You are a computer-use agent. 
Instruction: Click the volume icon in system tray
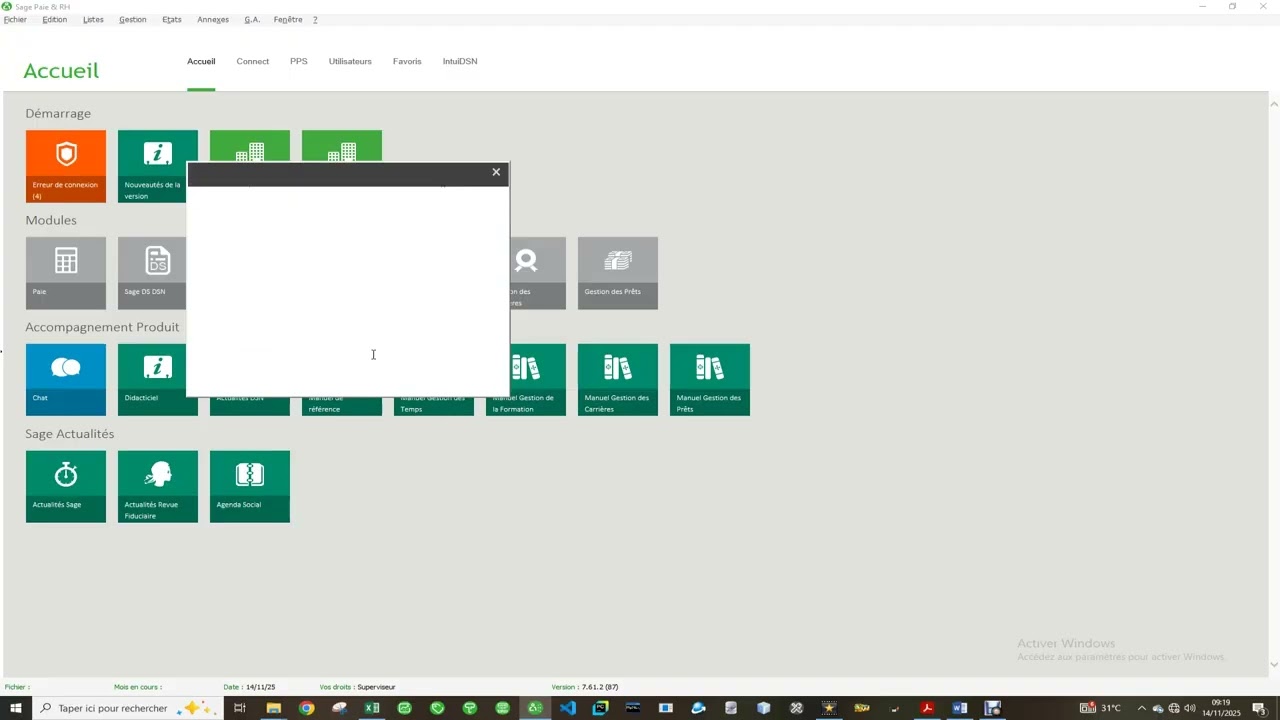(1190, 708)
